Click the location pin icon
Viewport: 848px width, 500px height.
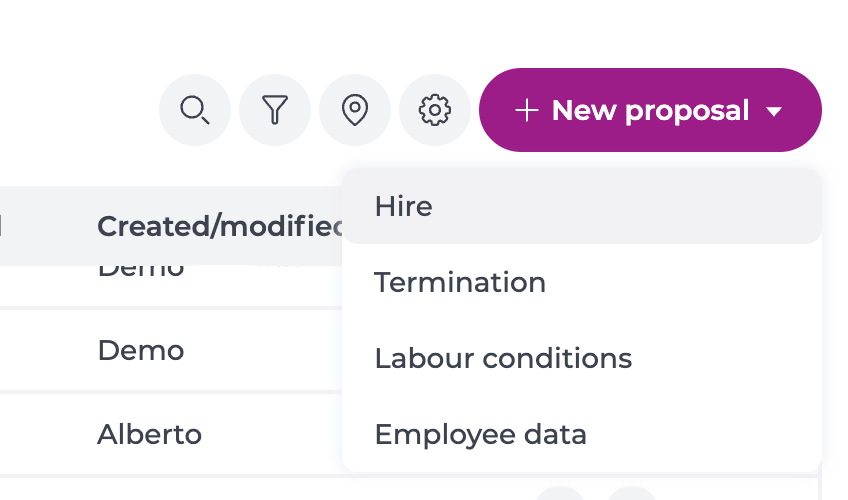[355, 110]
